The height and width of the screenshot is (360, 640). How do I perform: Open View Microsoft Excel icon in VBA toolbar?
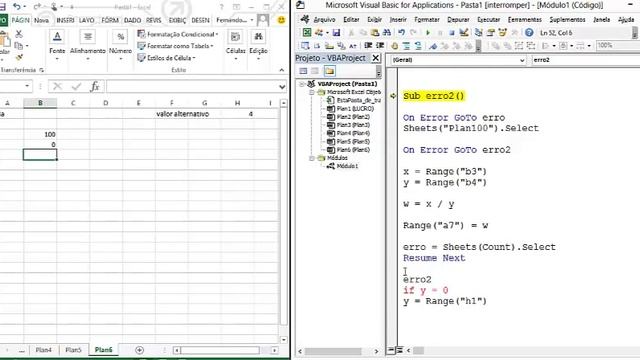click(307, 33)
